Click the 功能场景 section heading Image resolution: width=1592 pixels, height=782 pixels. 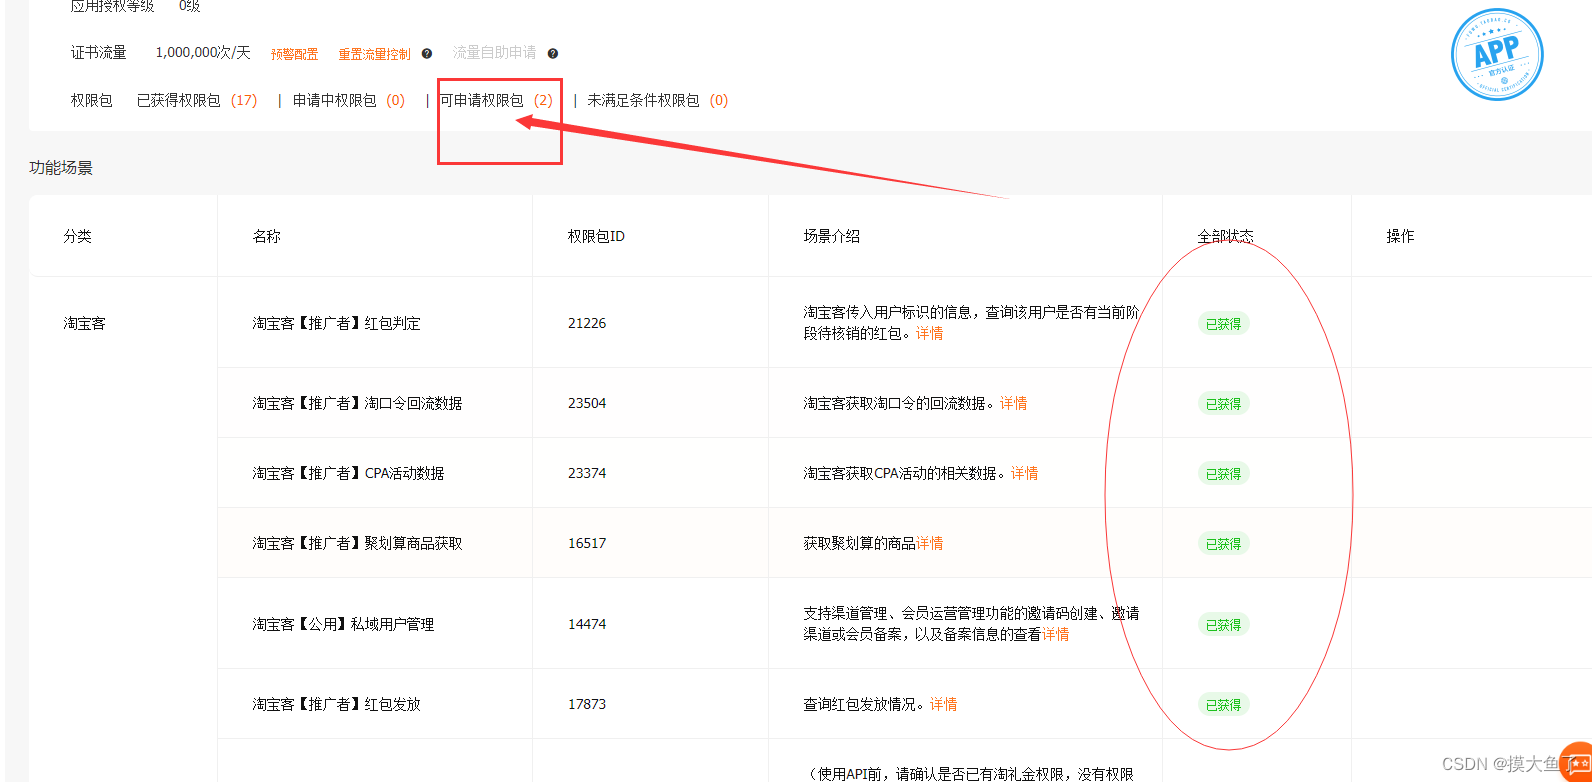coord(60,167)
